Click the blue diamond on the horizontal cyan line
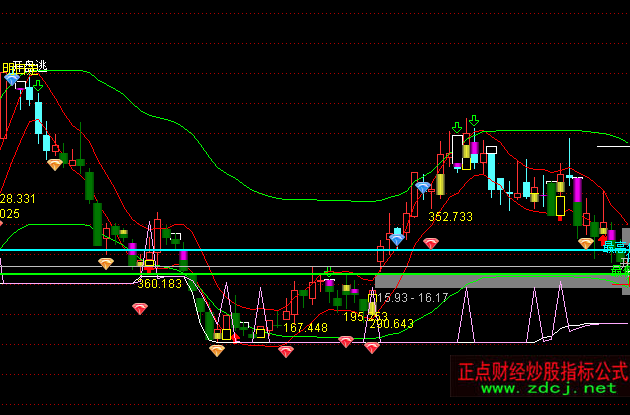Image resolution: width=630 pixels, height=415 pixels. point(397,239)
